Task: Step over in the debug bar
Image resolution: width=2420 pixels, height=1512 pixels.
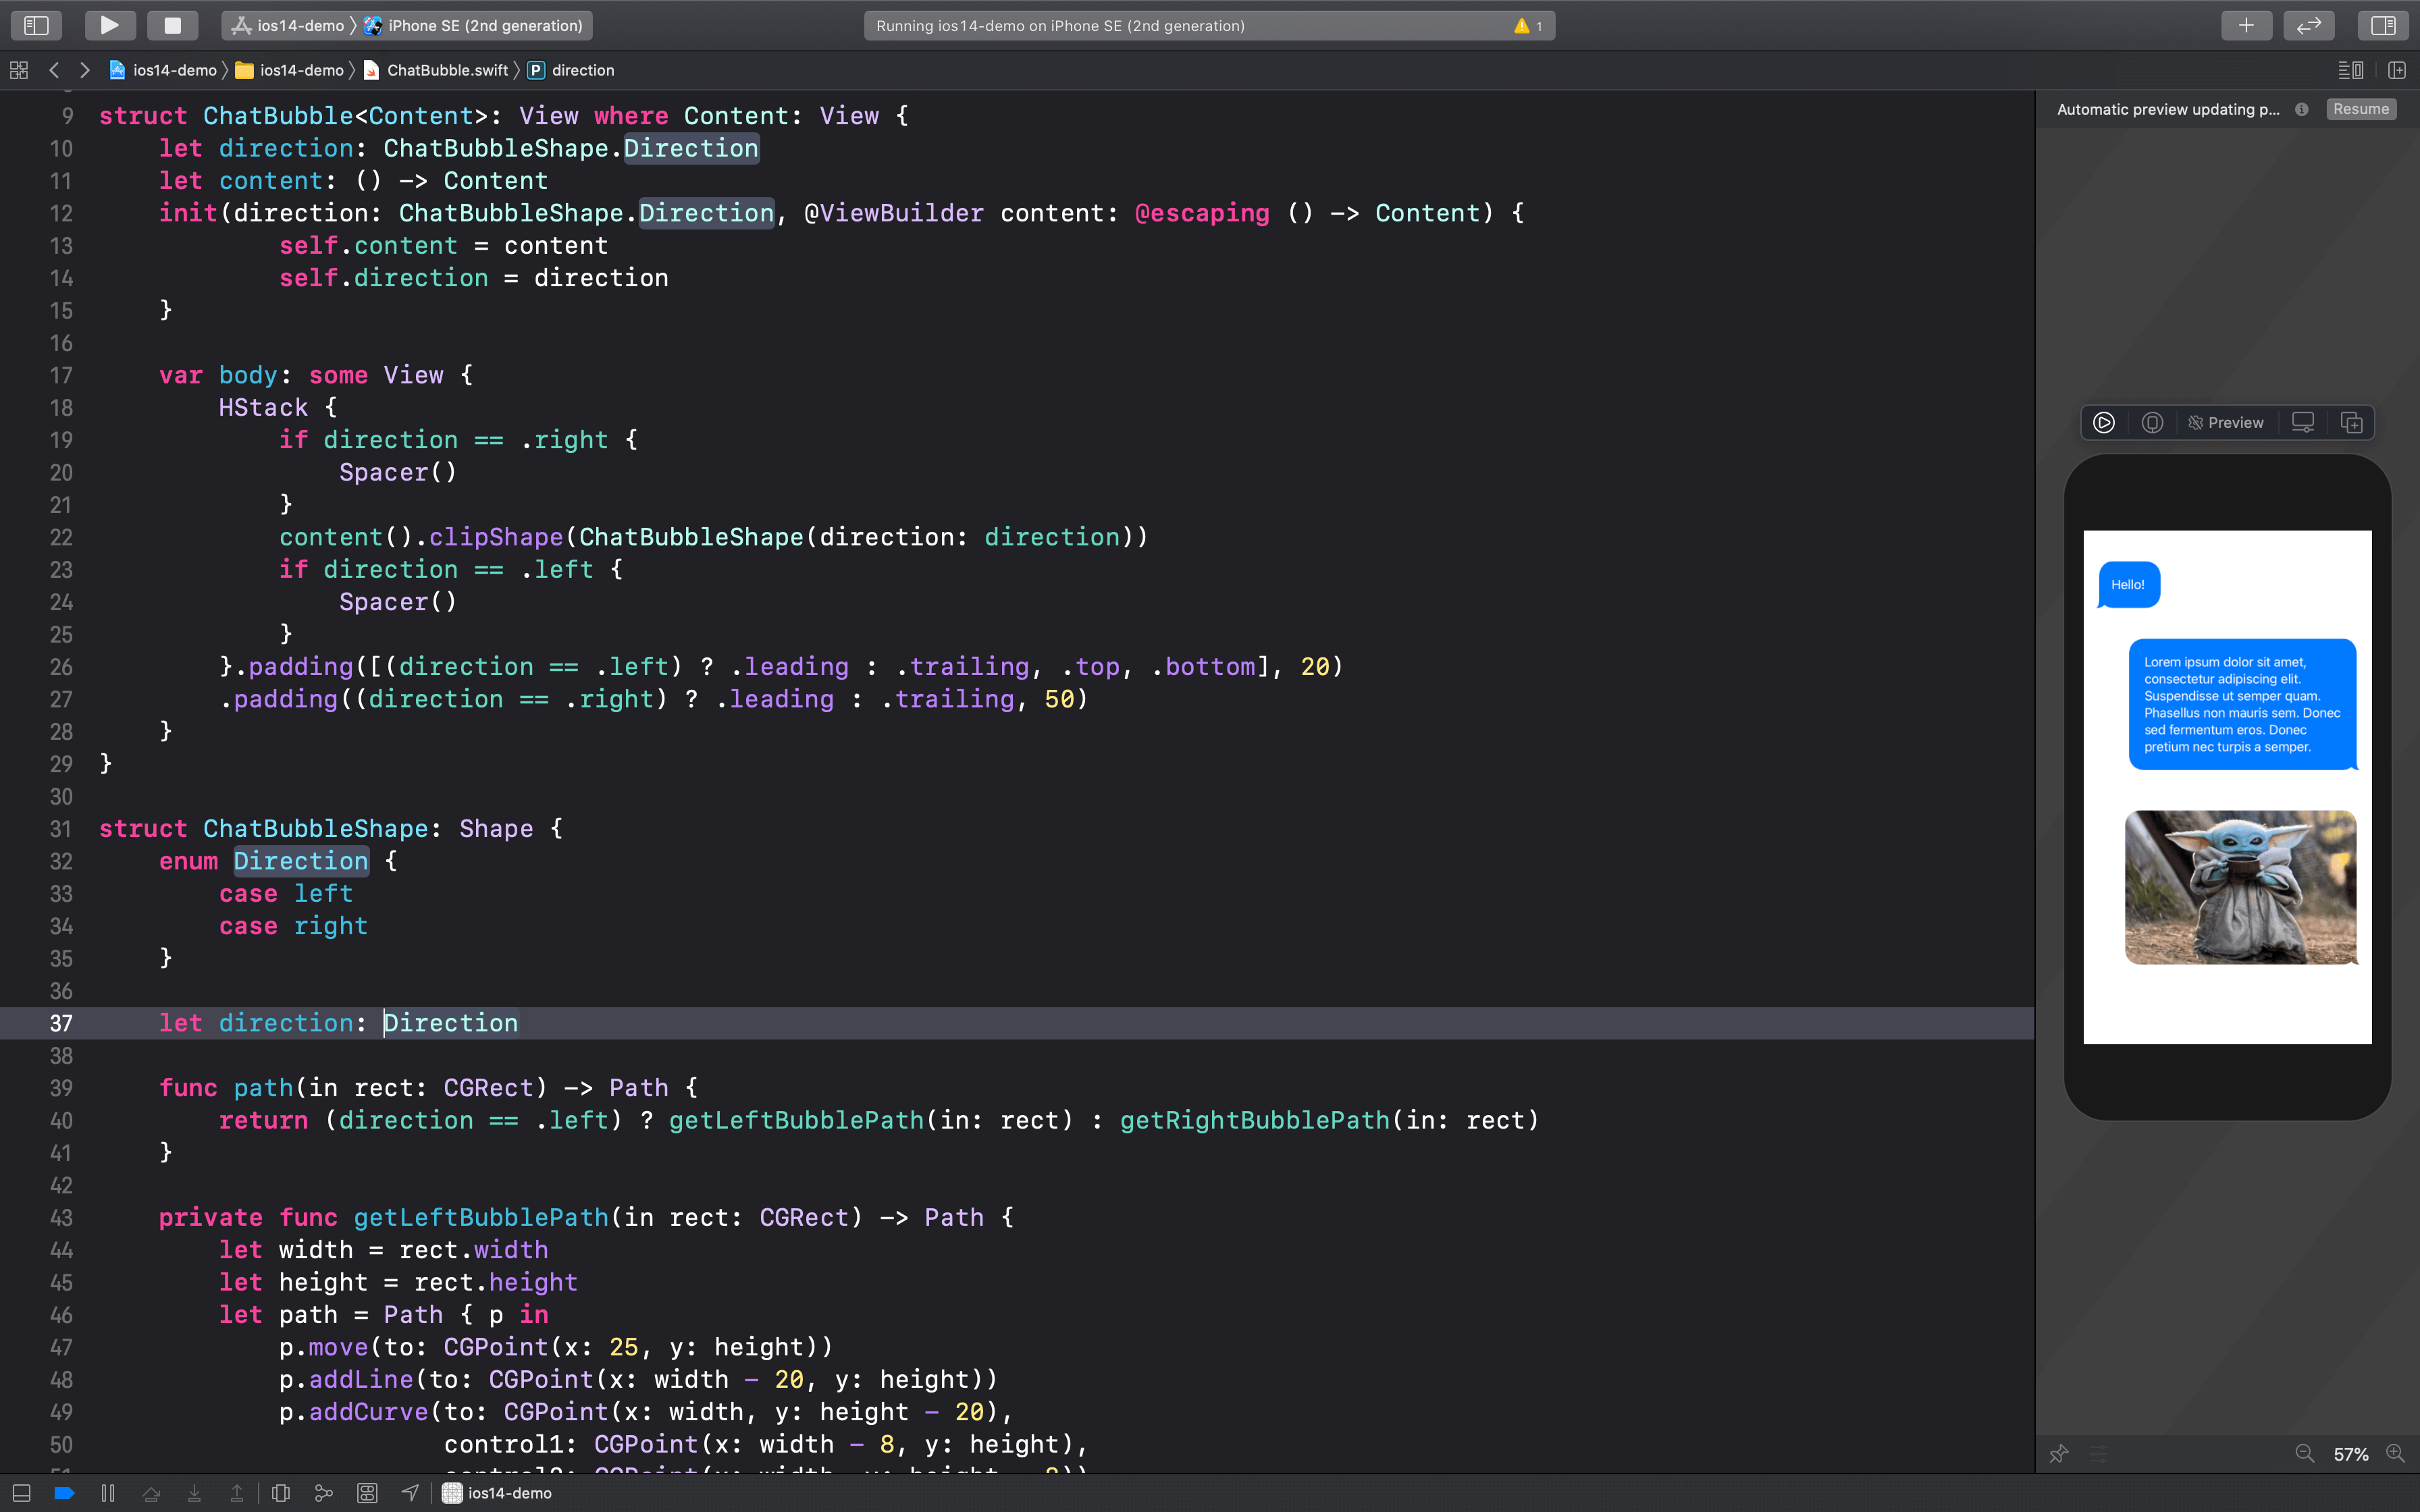Action: tap(151, 1493)
